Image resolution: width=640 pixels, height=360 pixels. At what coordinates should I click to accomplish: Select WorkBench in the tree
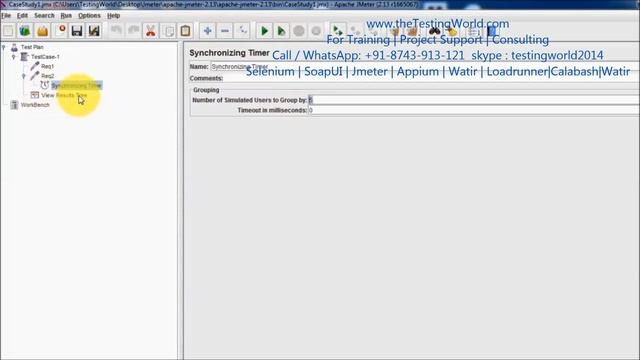pos(35,105)
